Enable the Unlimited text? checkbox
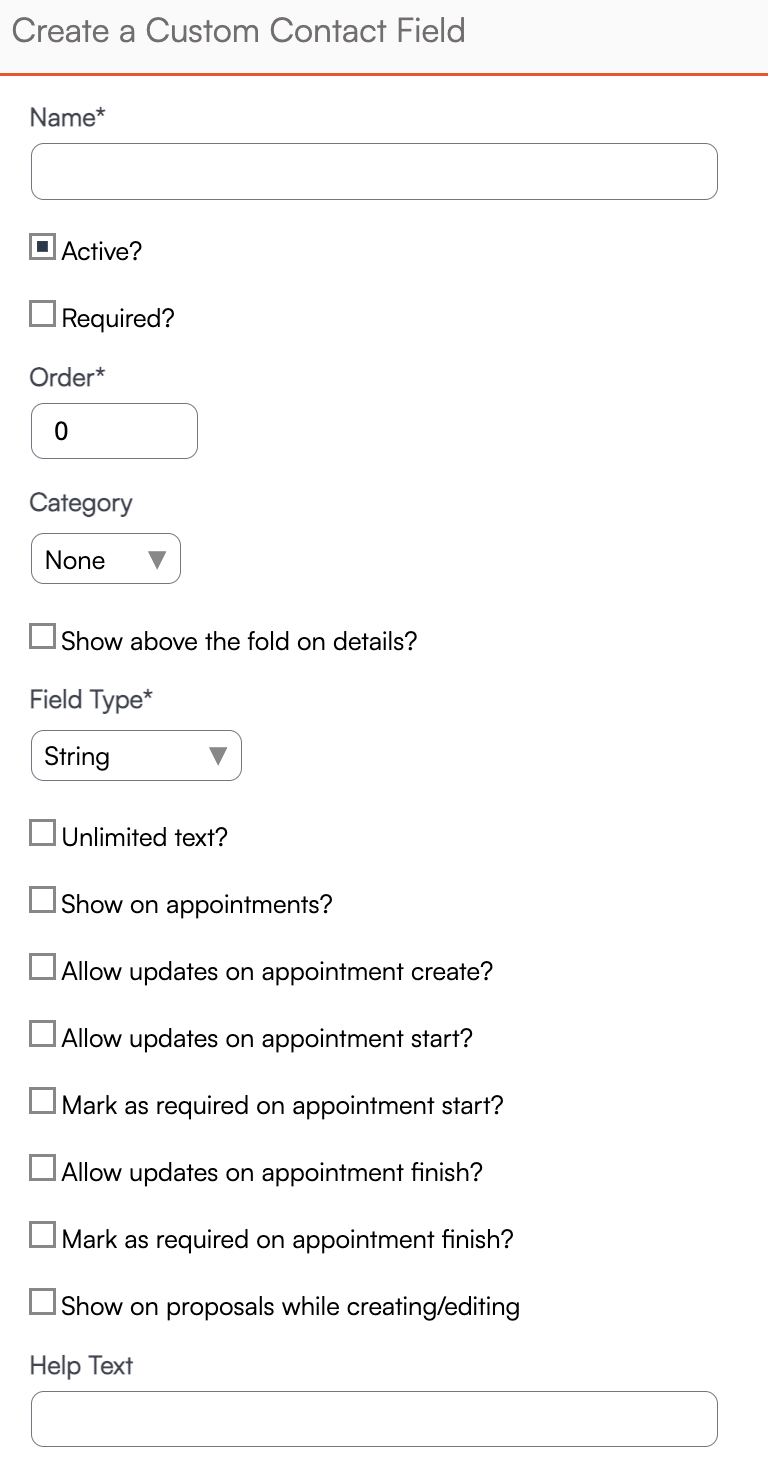 (42, 833)
